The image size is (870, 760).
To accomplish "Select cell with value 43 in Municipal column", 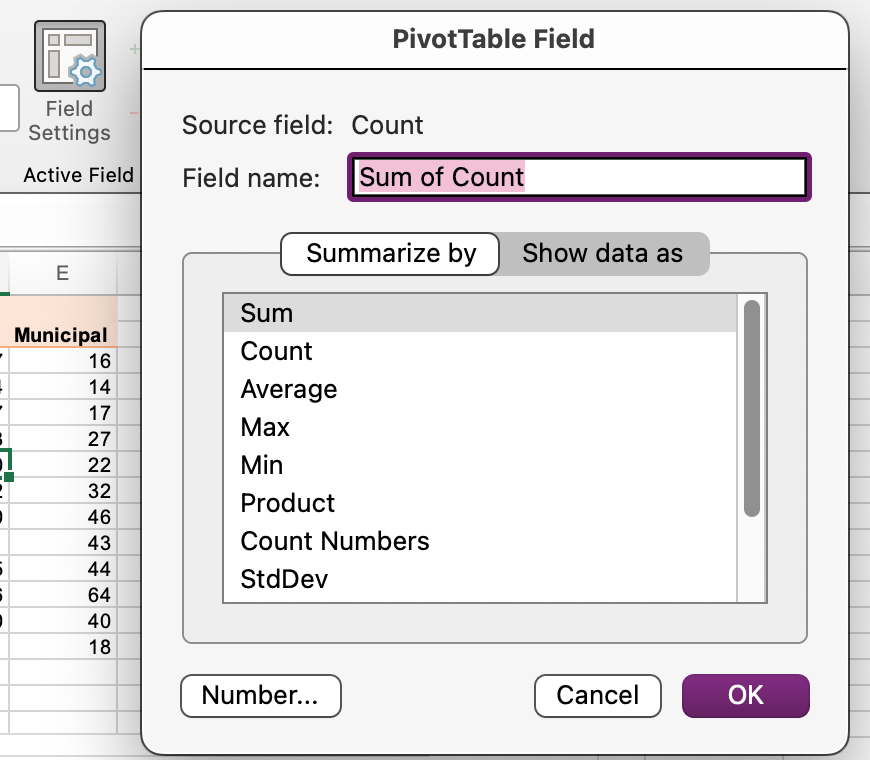I will [x=63, y=543].
